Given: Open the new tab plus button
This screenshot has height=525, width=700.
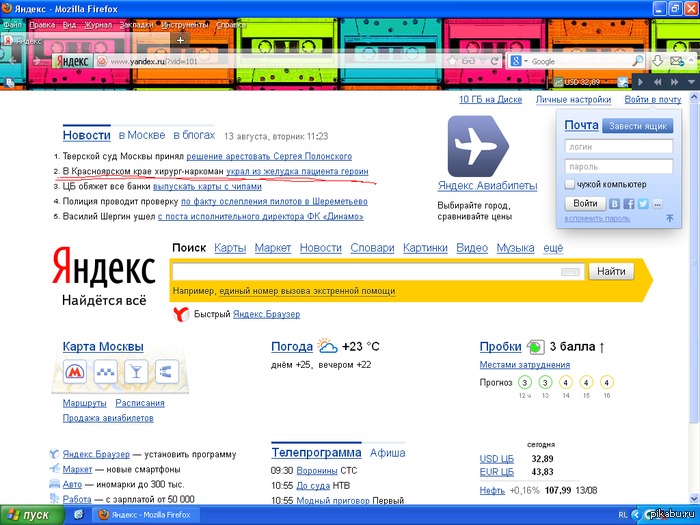Looking at the screenshot, I should click(x=180, y=41).
